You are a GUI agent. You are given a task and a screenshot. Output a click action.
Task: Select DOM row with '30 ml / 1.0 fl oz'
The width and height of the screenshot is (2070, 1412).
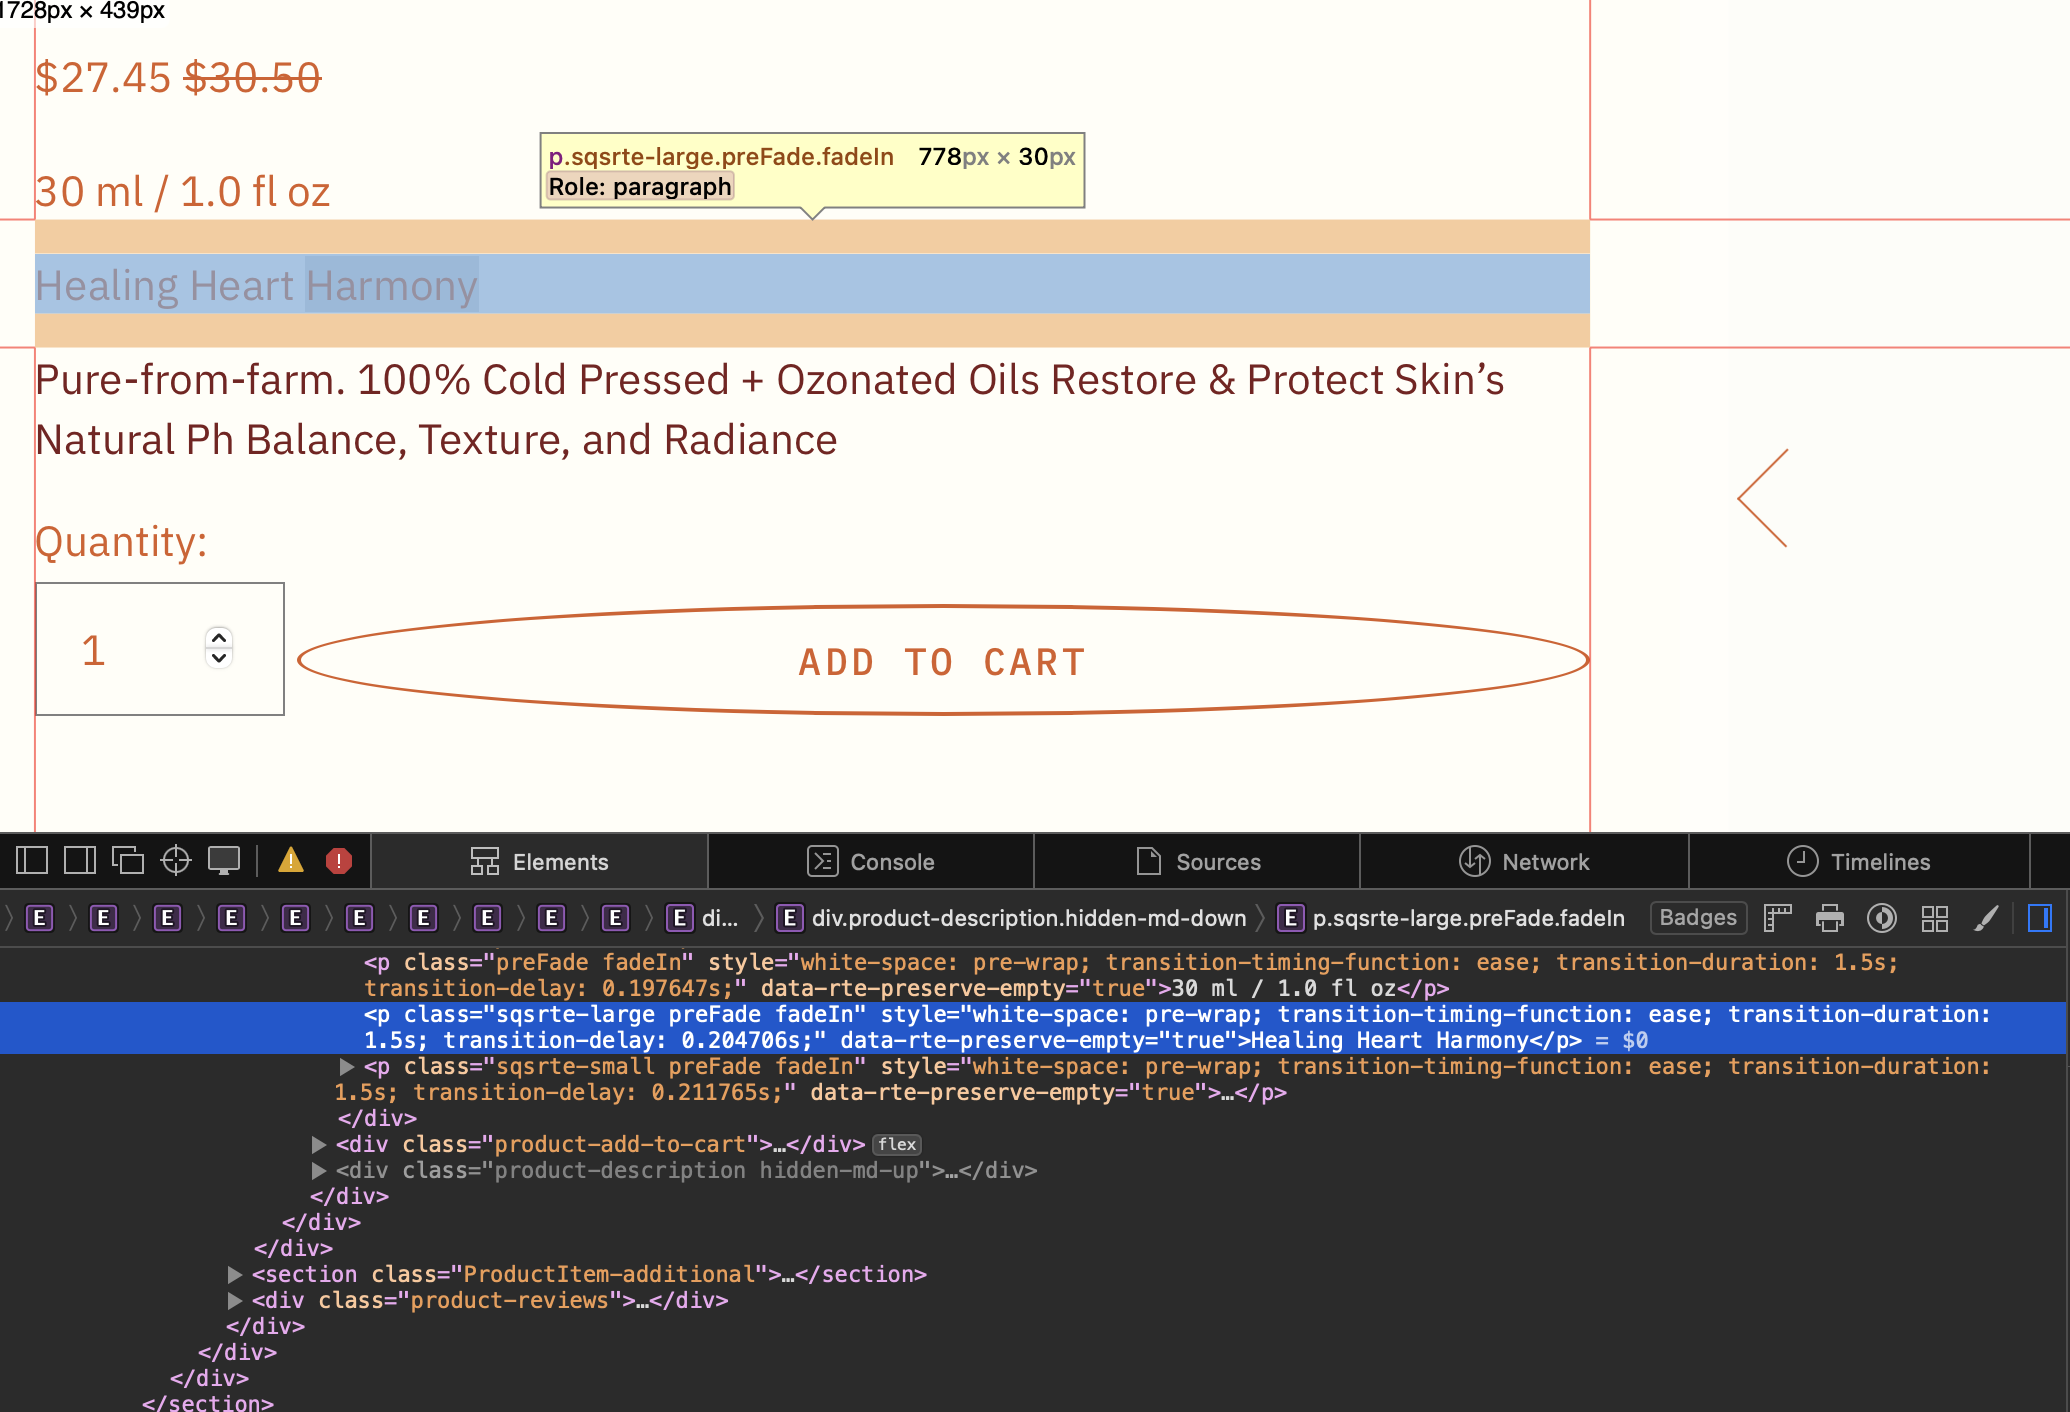(x=1033, y=976)
